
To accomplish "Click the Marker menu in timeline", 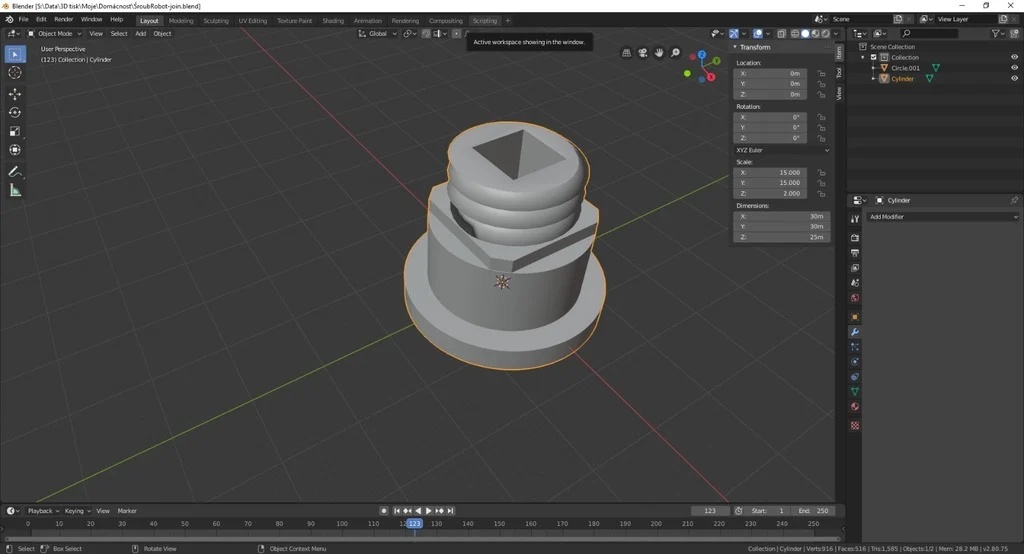I will coord(127,511).
